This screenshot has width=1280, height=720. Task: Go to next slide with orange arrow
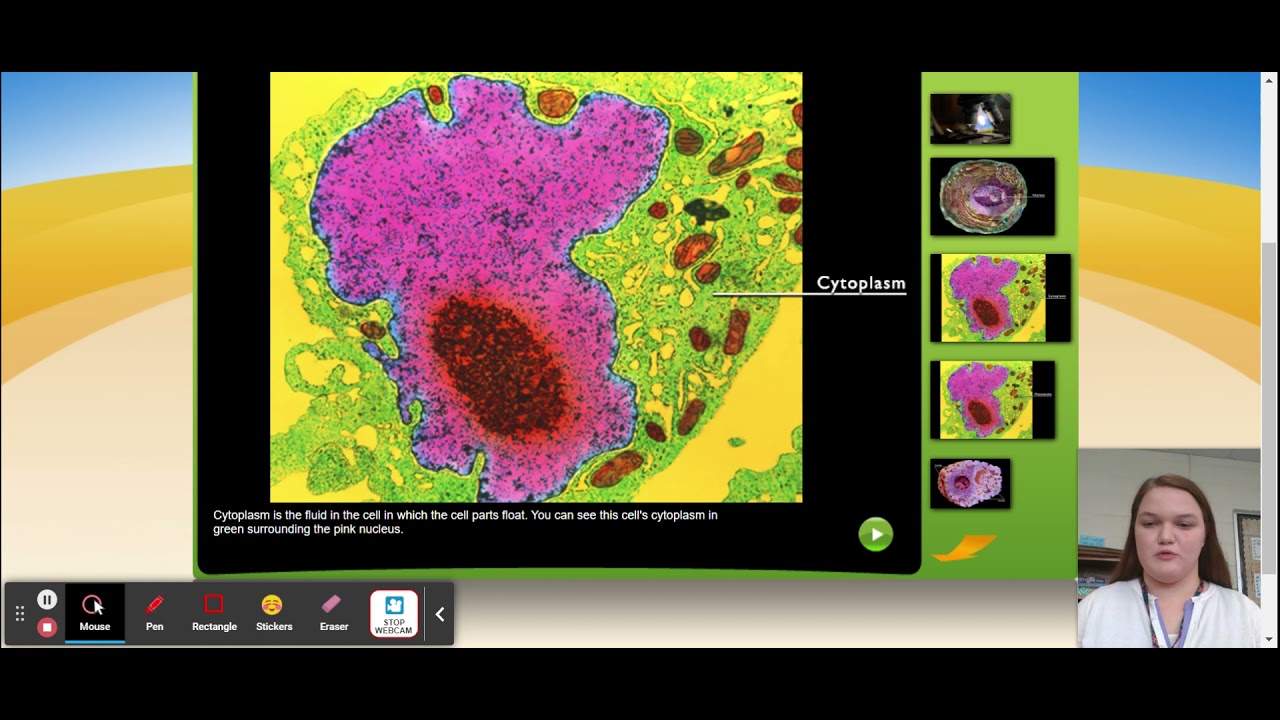964,547
